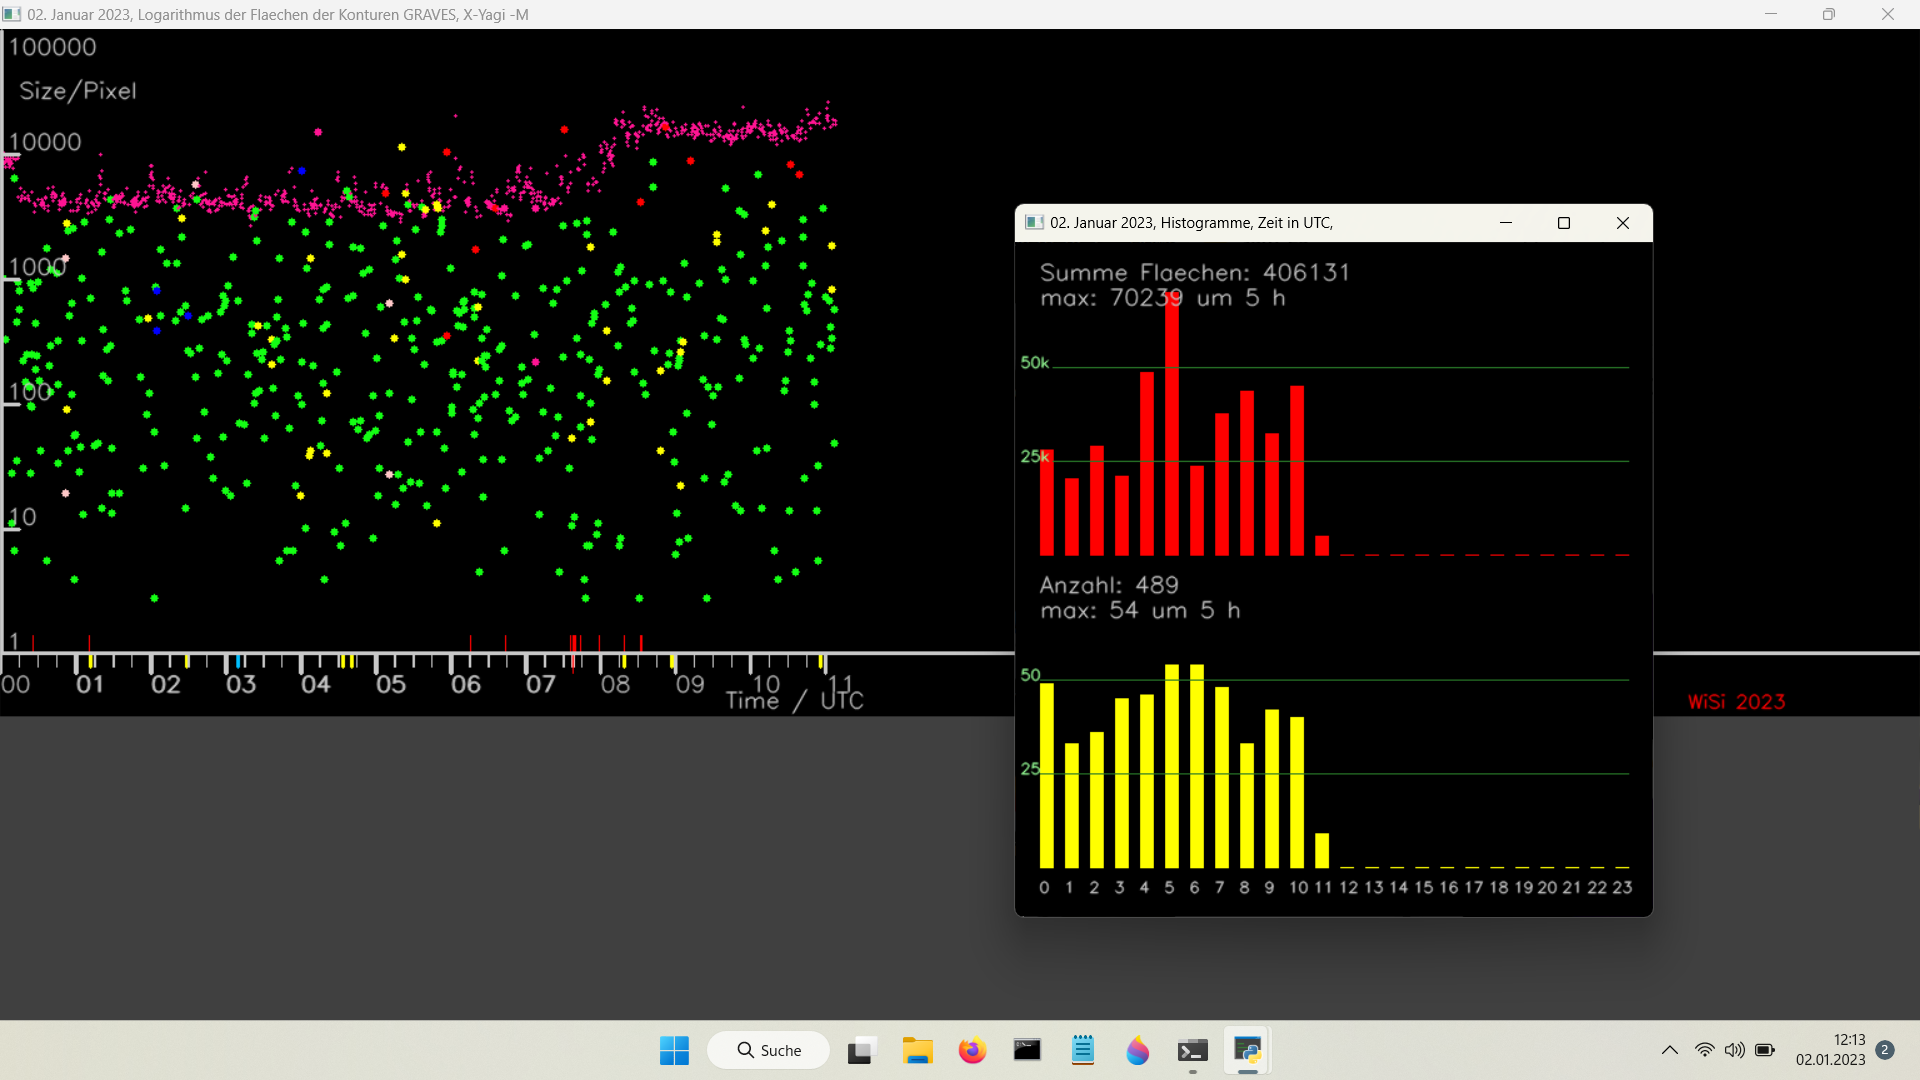The width and height of the screenshot is (1920, 1080).
Task: Open the Suche search box in taskbar
Action: [768, 1050]
